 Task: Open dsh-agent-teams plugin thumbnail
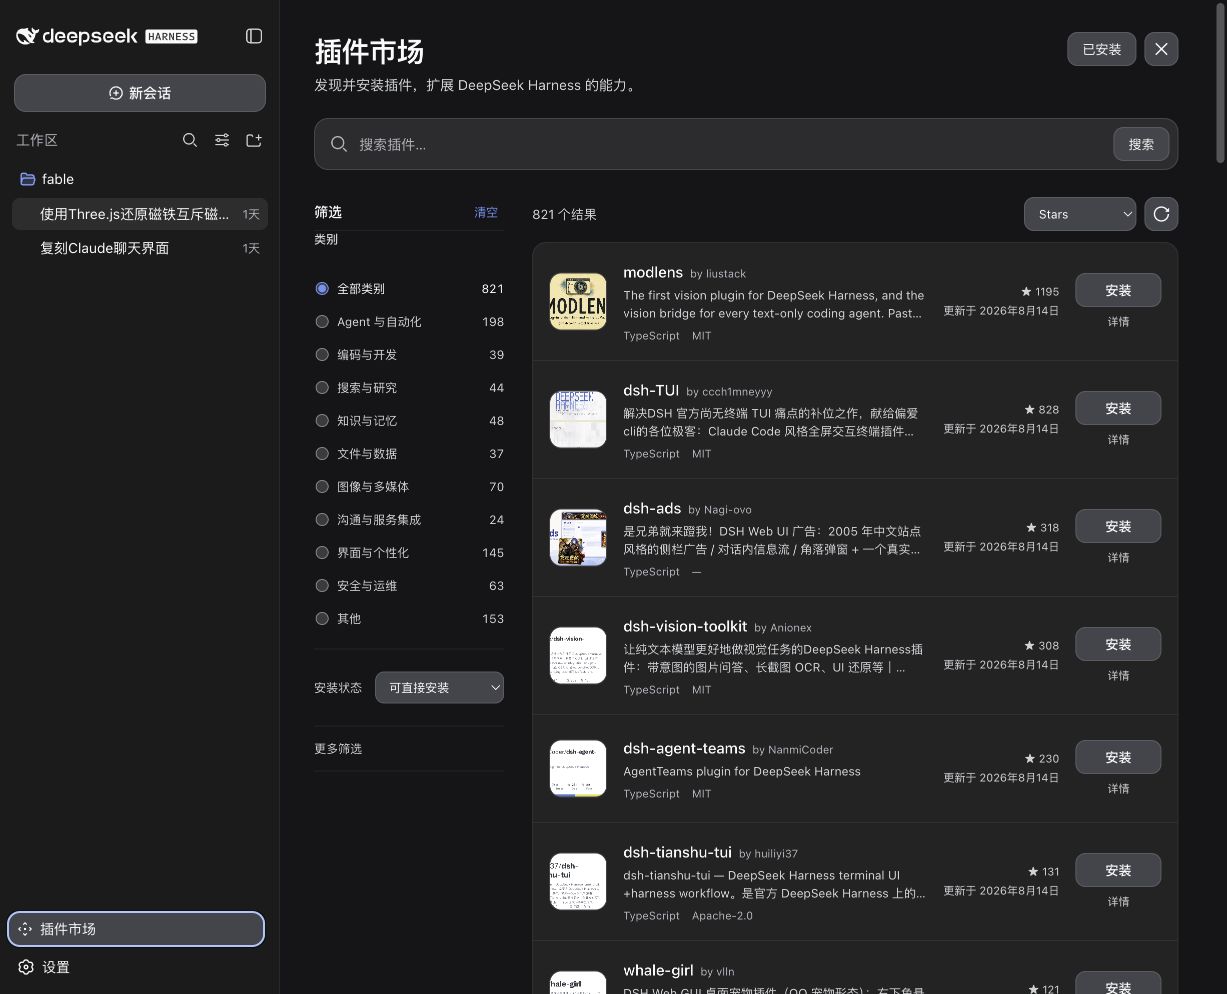point(578,768)
